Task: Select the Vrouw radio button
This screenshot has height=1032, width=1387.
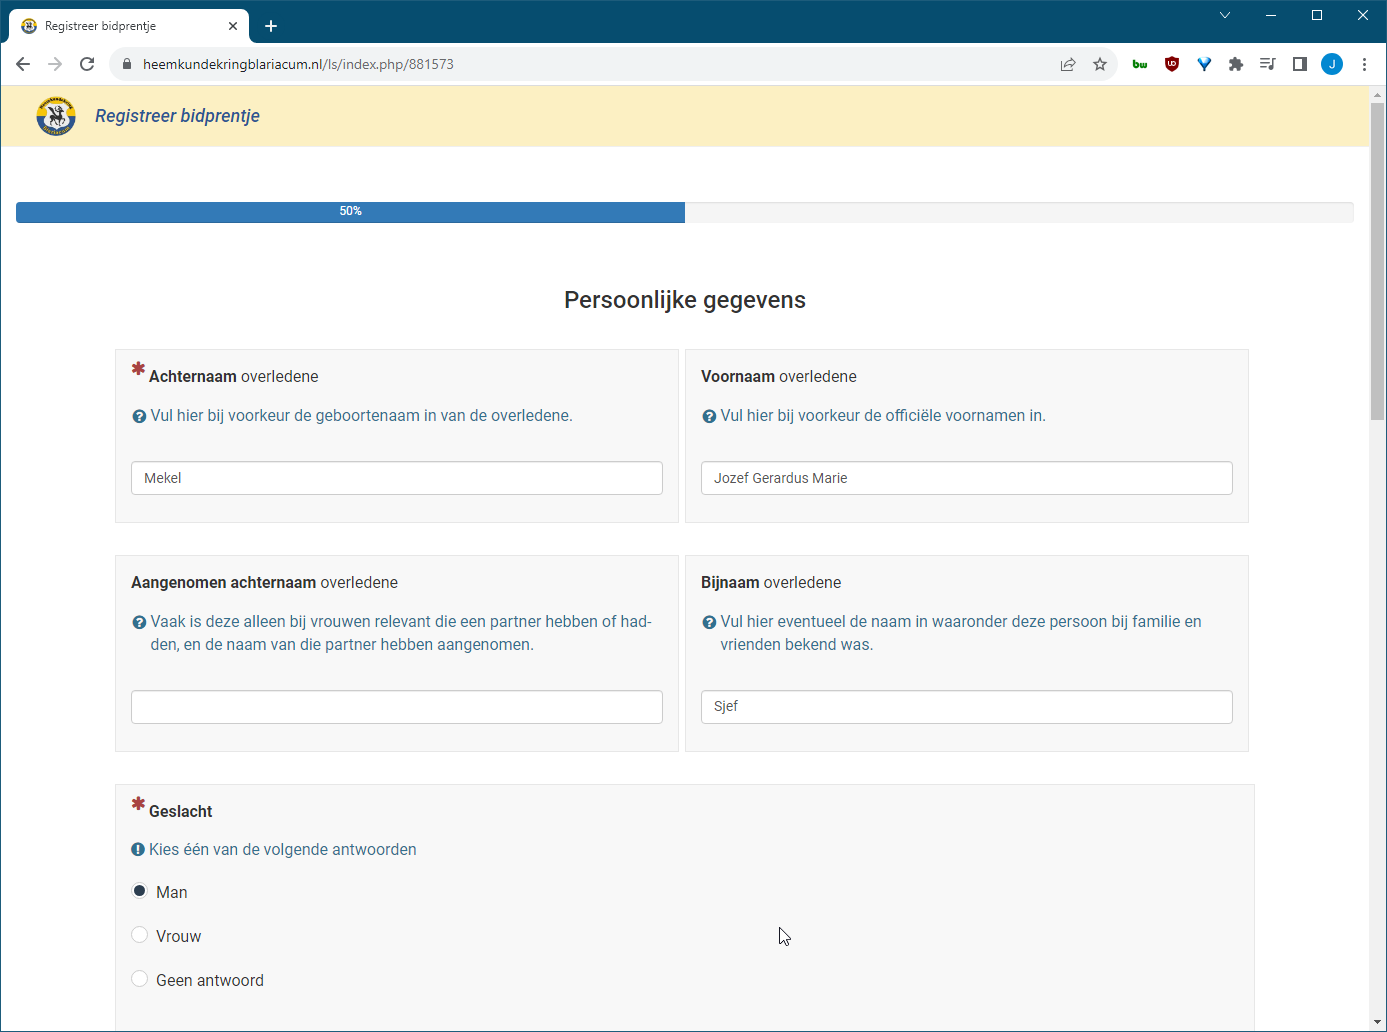Action: click(x=140, y=935)
